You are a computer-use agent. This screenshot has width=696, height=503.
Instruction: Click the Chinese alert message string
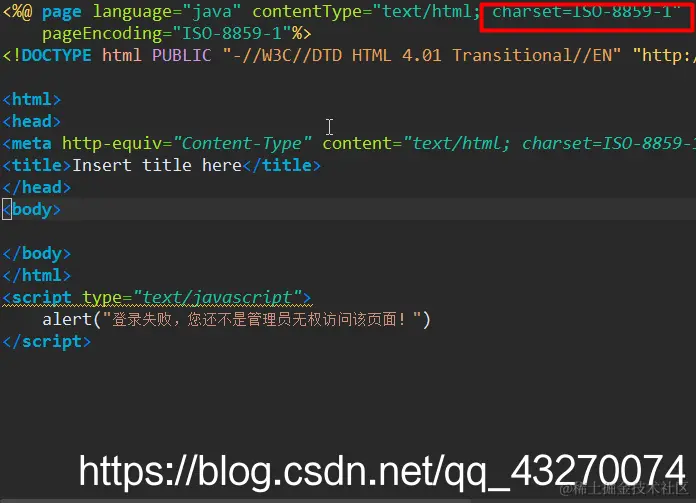point(262,319)
